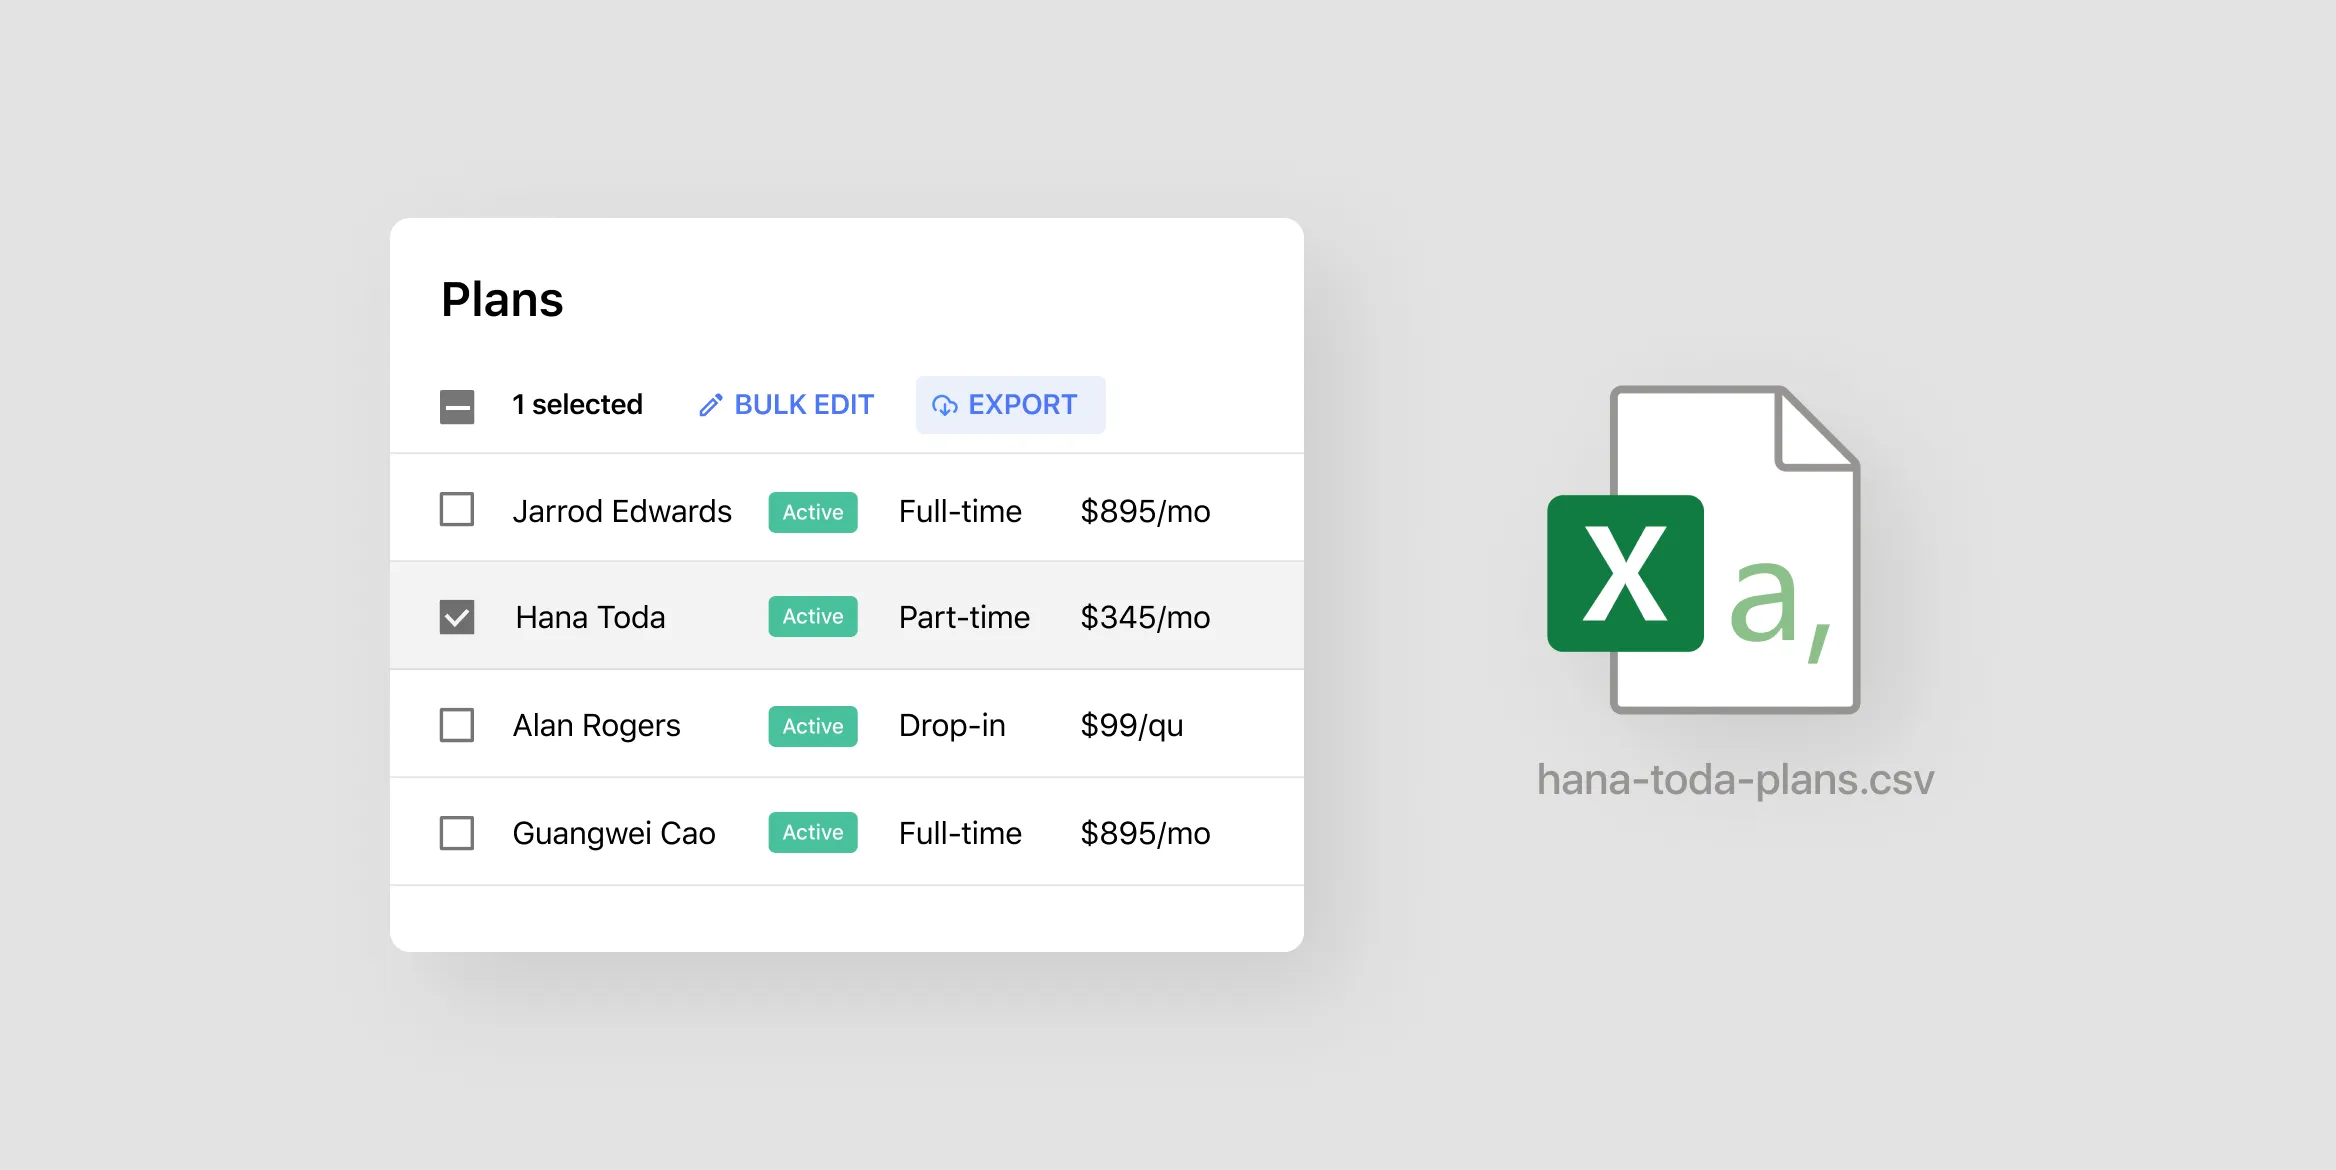Click Full-time in Guangwei Cao row

click(x=960, y=833)
